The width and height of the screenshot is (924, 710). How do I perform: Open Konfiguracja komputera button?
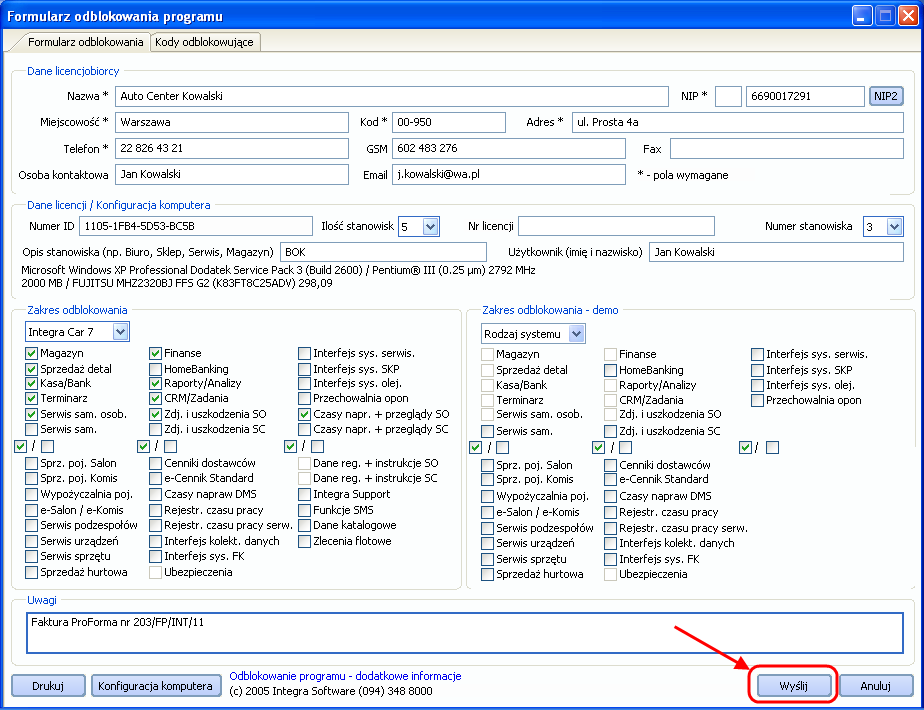[x=156, y=686]
